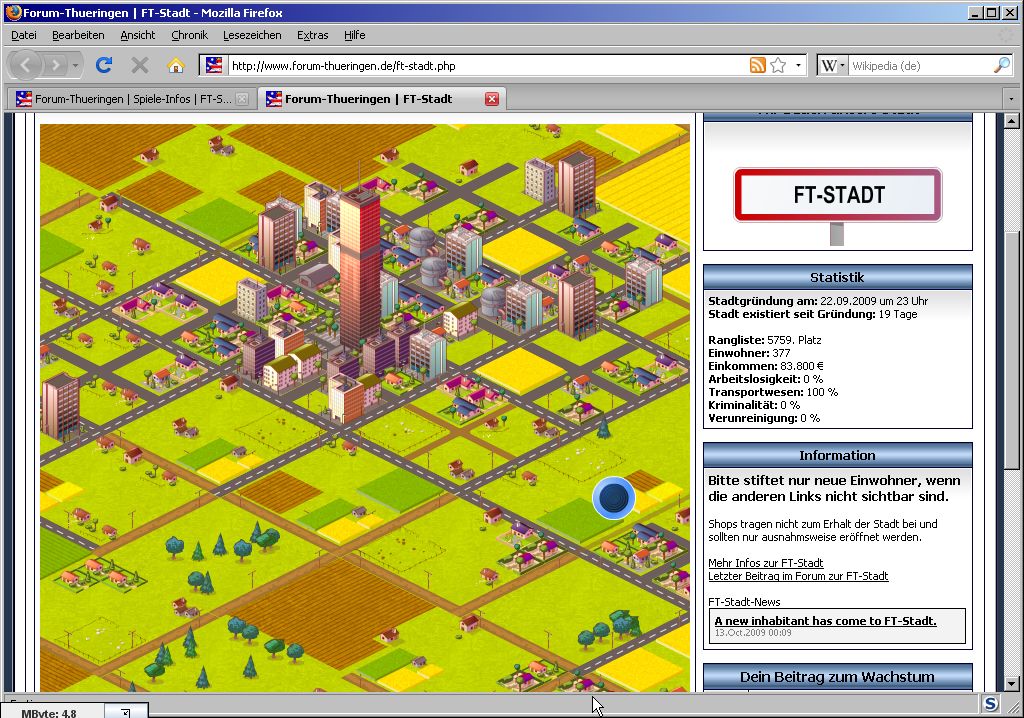Viewport: 1024px width, 718px height.
Task: Open the Ansicht menu
Action: point(138,35)
